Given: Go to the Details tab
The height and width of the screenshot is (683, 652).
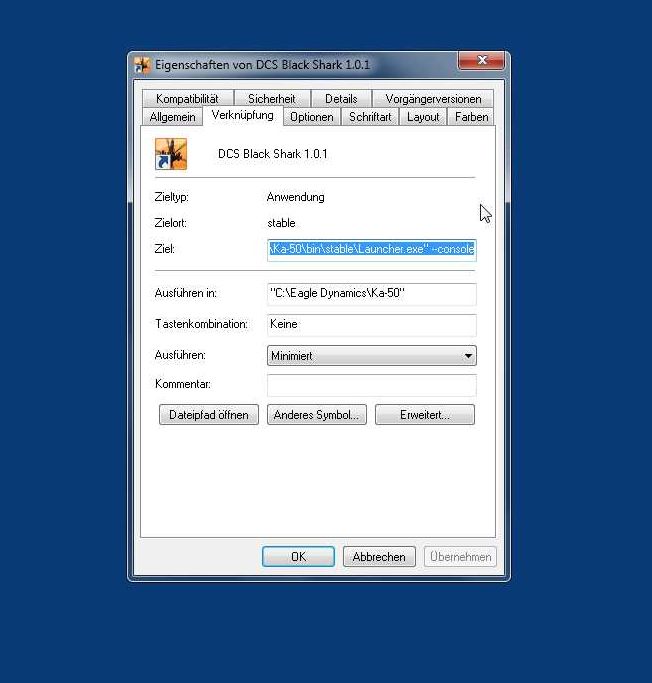Looking at the screenshot, I should tap(341, 99).
